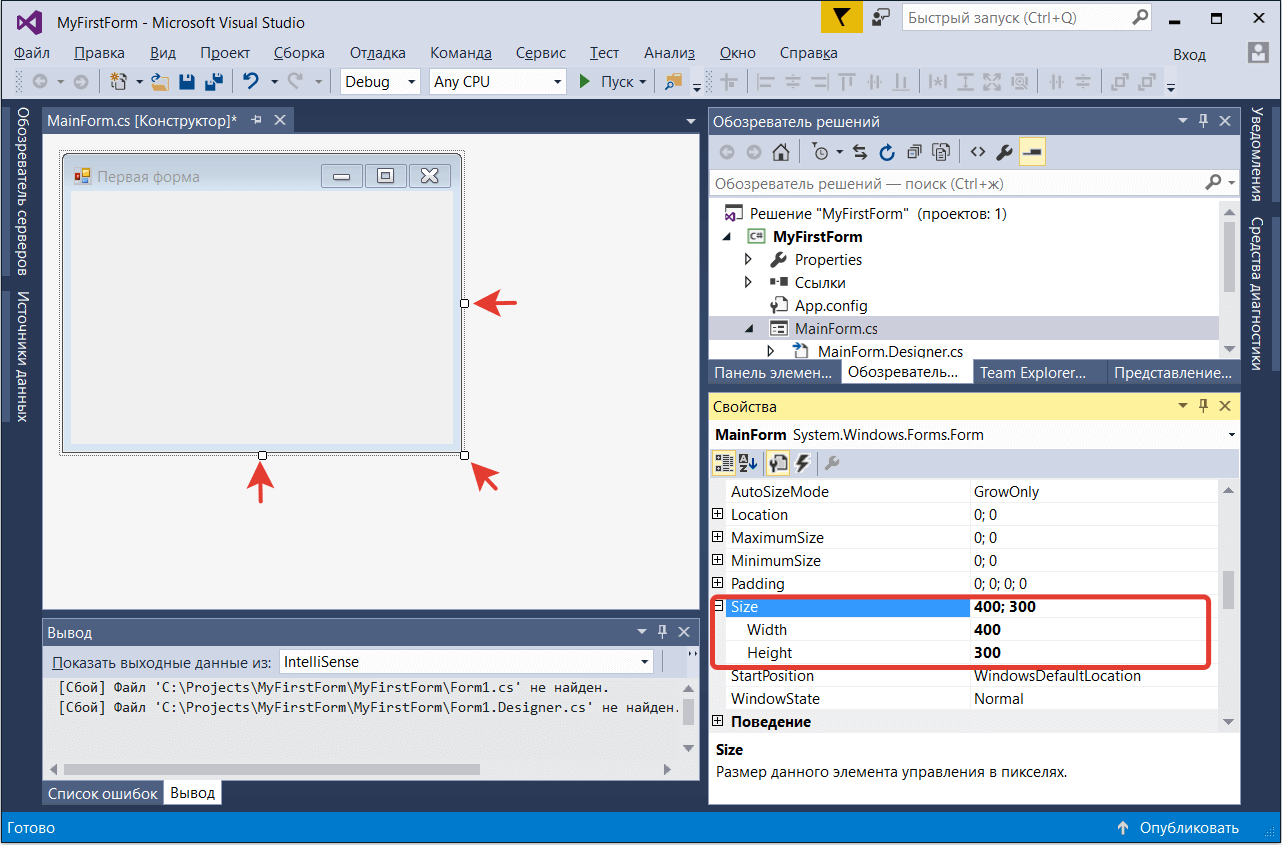Screen dimensions: 1282x845
Task: Click View Code icon in Solution Explorer
Action: pyautogui.click(x=978, y=152)
